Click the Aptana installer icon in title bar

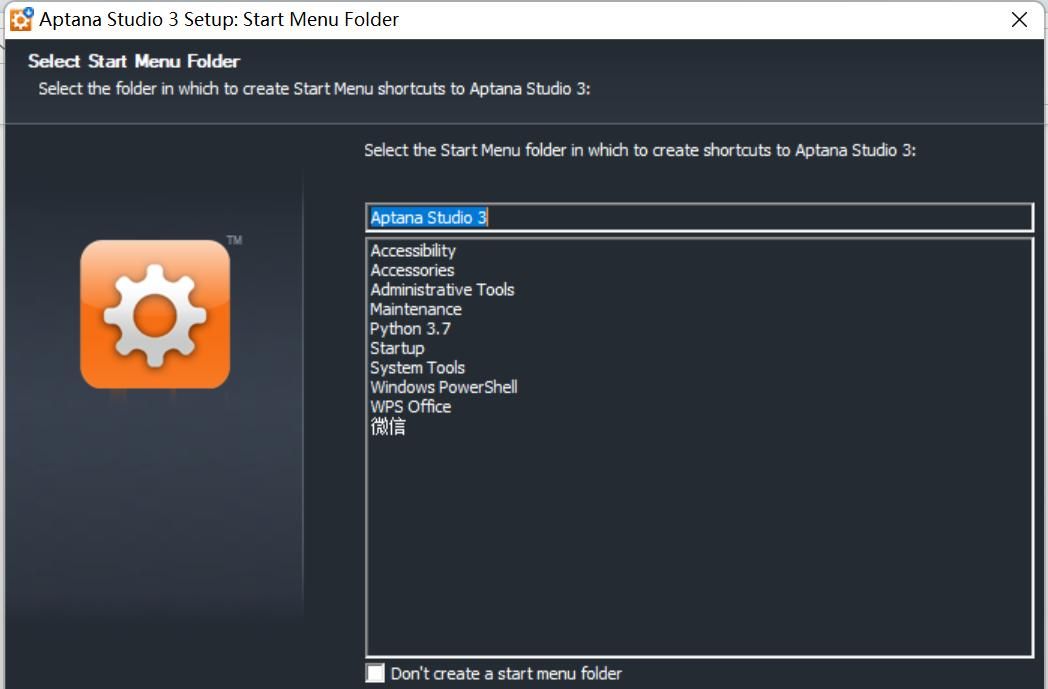[21, 19]
